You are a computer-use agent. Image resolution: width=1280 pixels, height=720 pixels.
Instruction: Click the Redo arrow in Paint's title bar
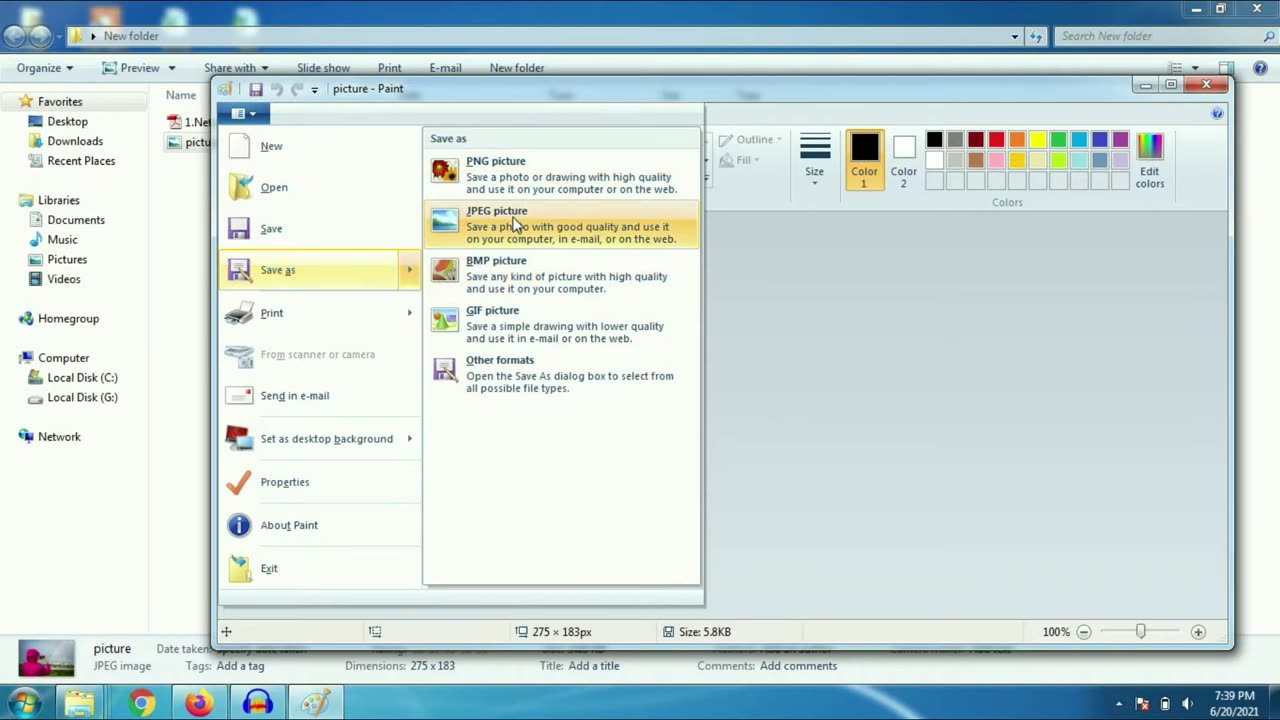click(297, 89)
